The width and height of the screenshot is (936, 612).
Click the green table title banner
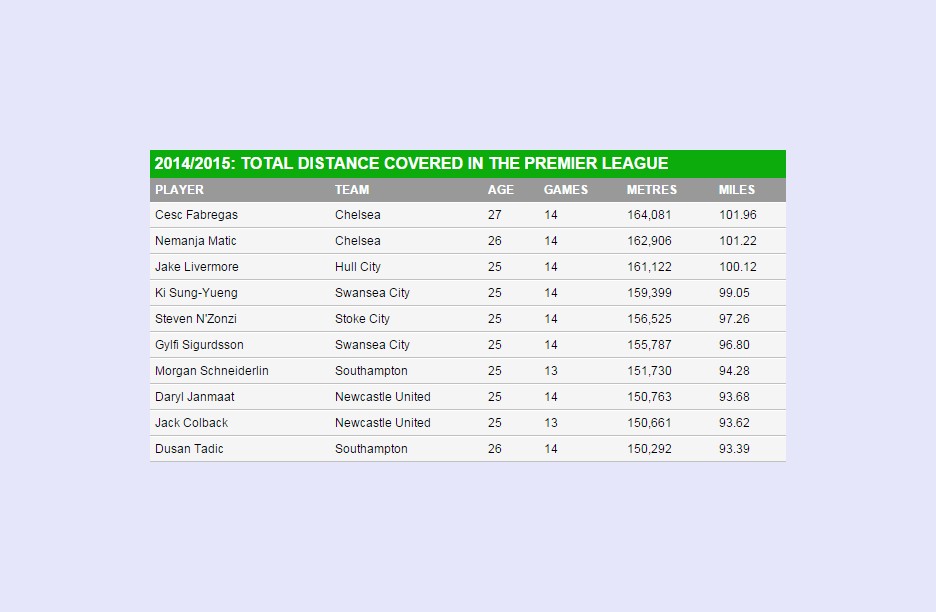(x=467, y=164)
